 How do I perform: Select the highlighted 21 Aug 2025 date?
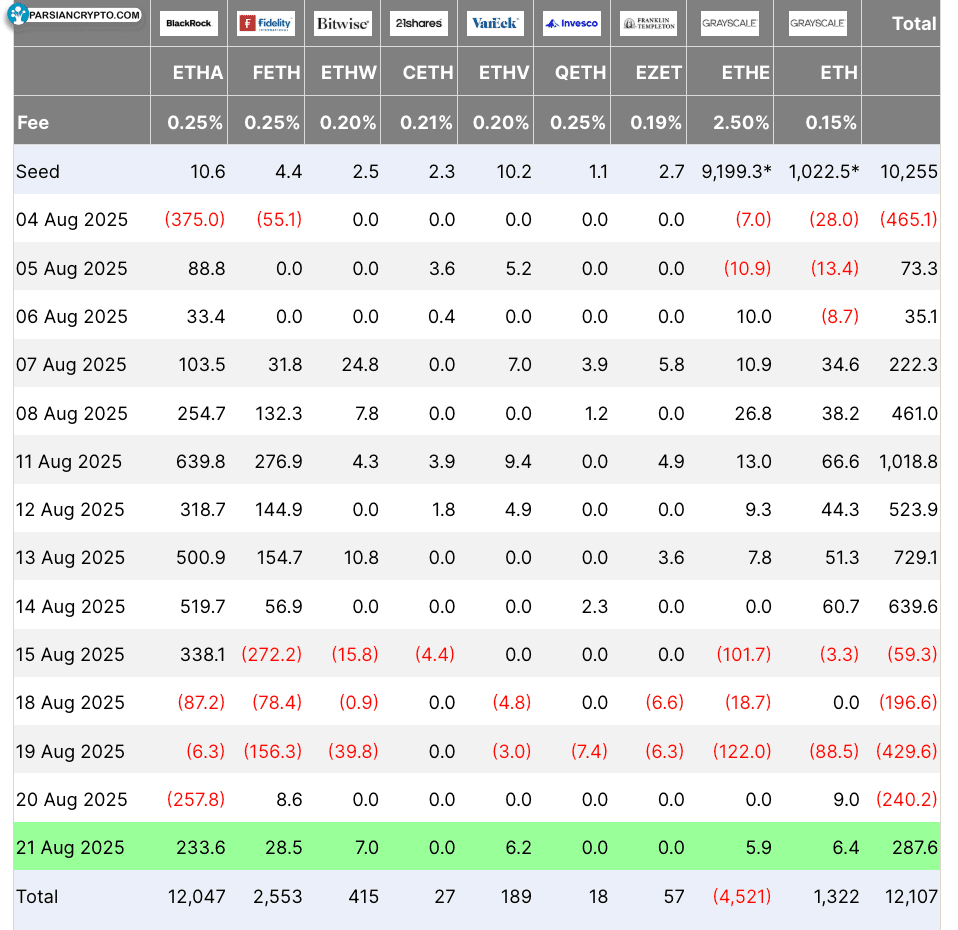coord(70,848)
